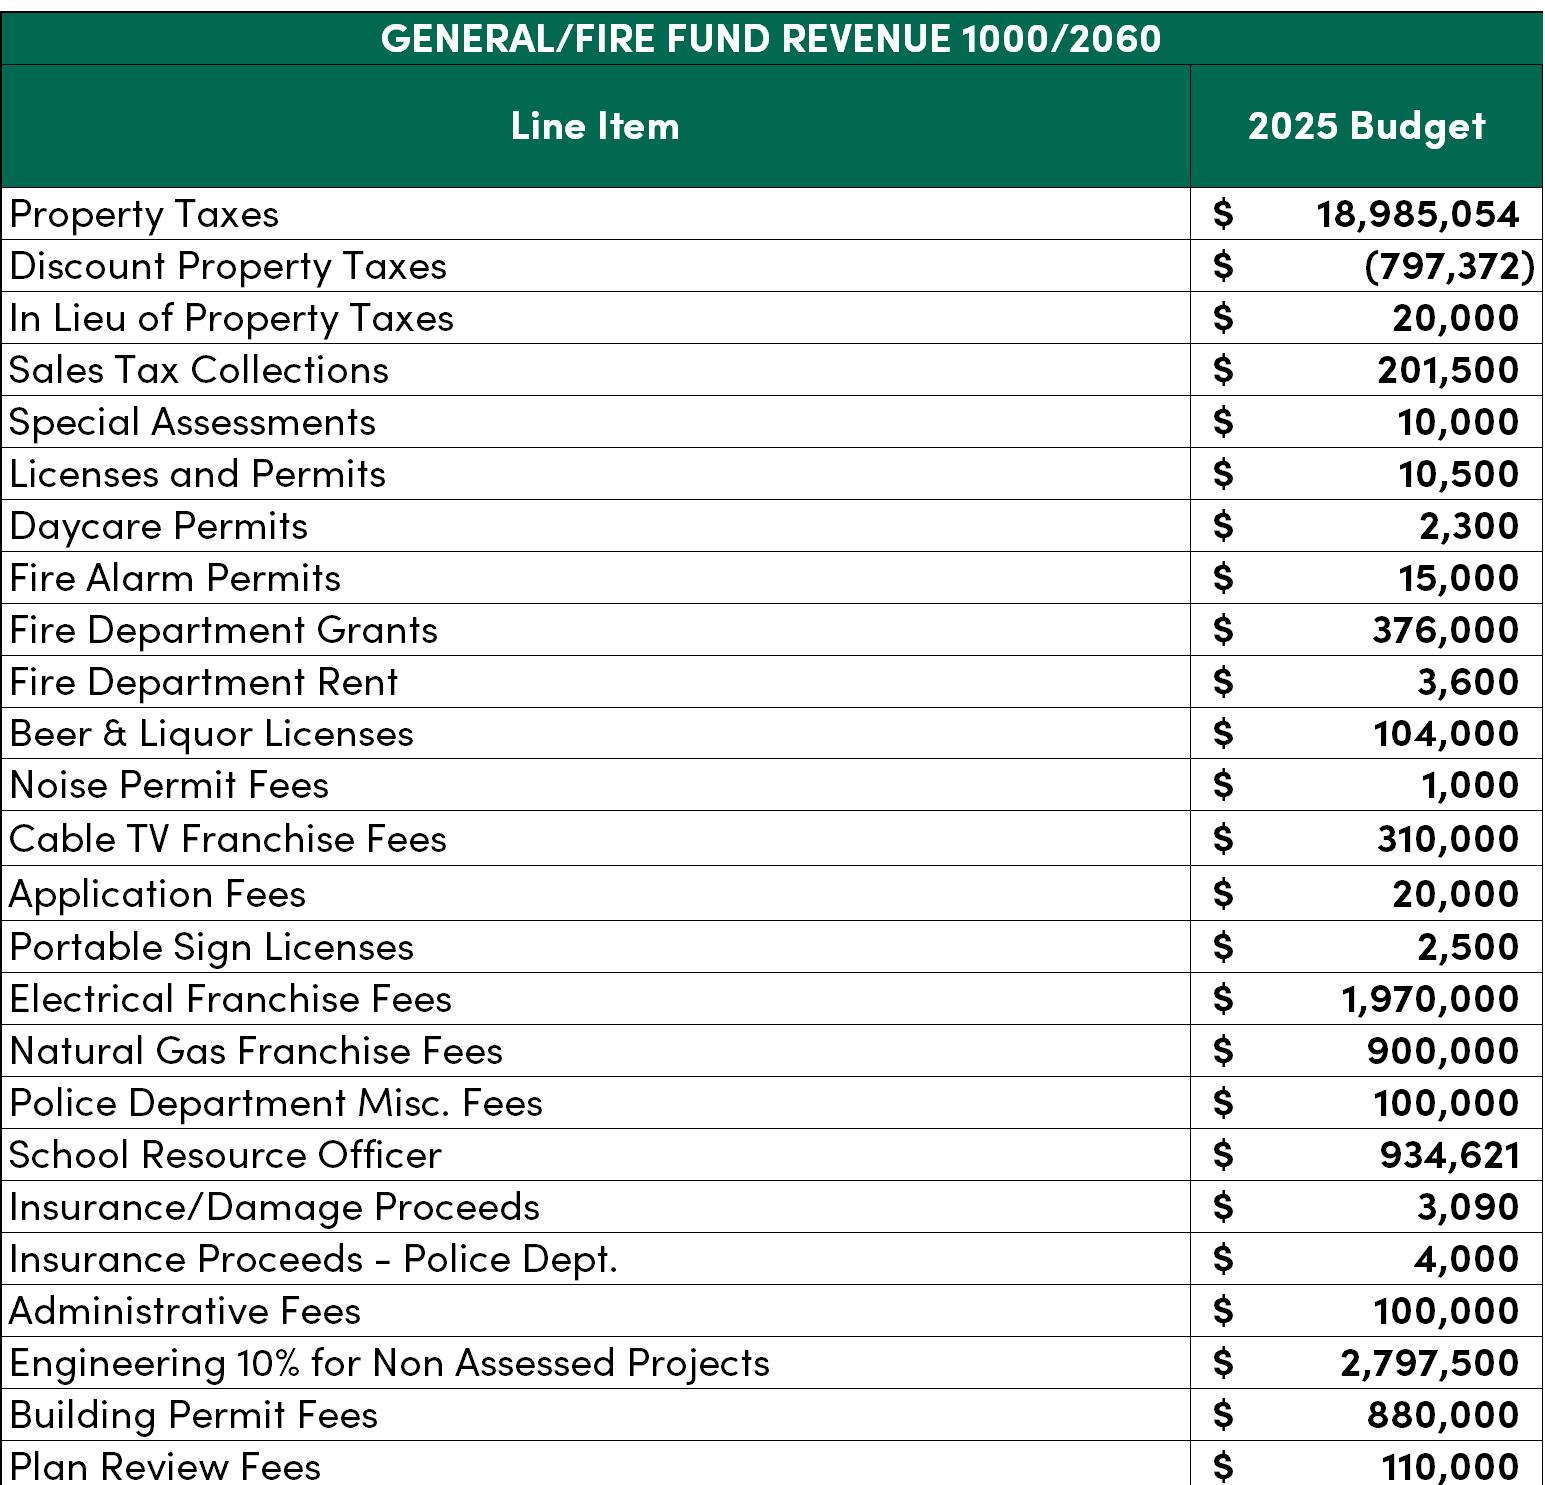The width and height of the screenshot is (1545, 1485).
Task: Select the 2,797,500 amount
Action: click(x=1430, y=1363)
